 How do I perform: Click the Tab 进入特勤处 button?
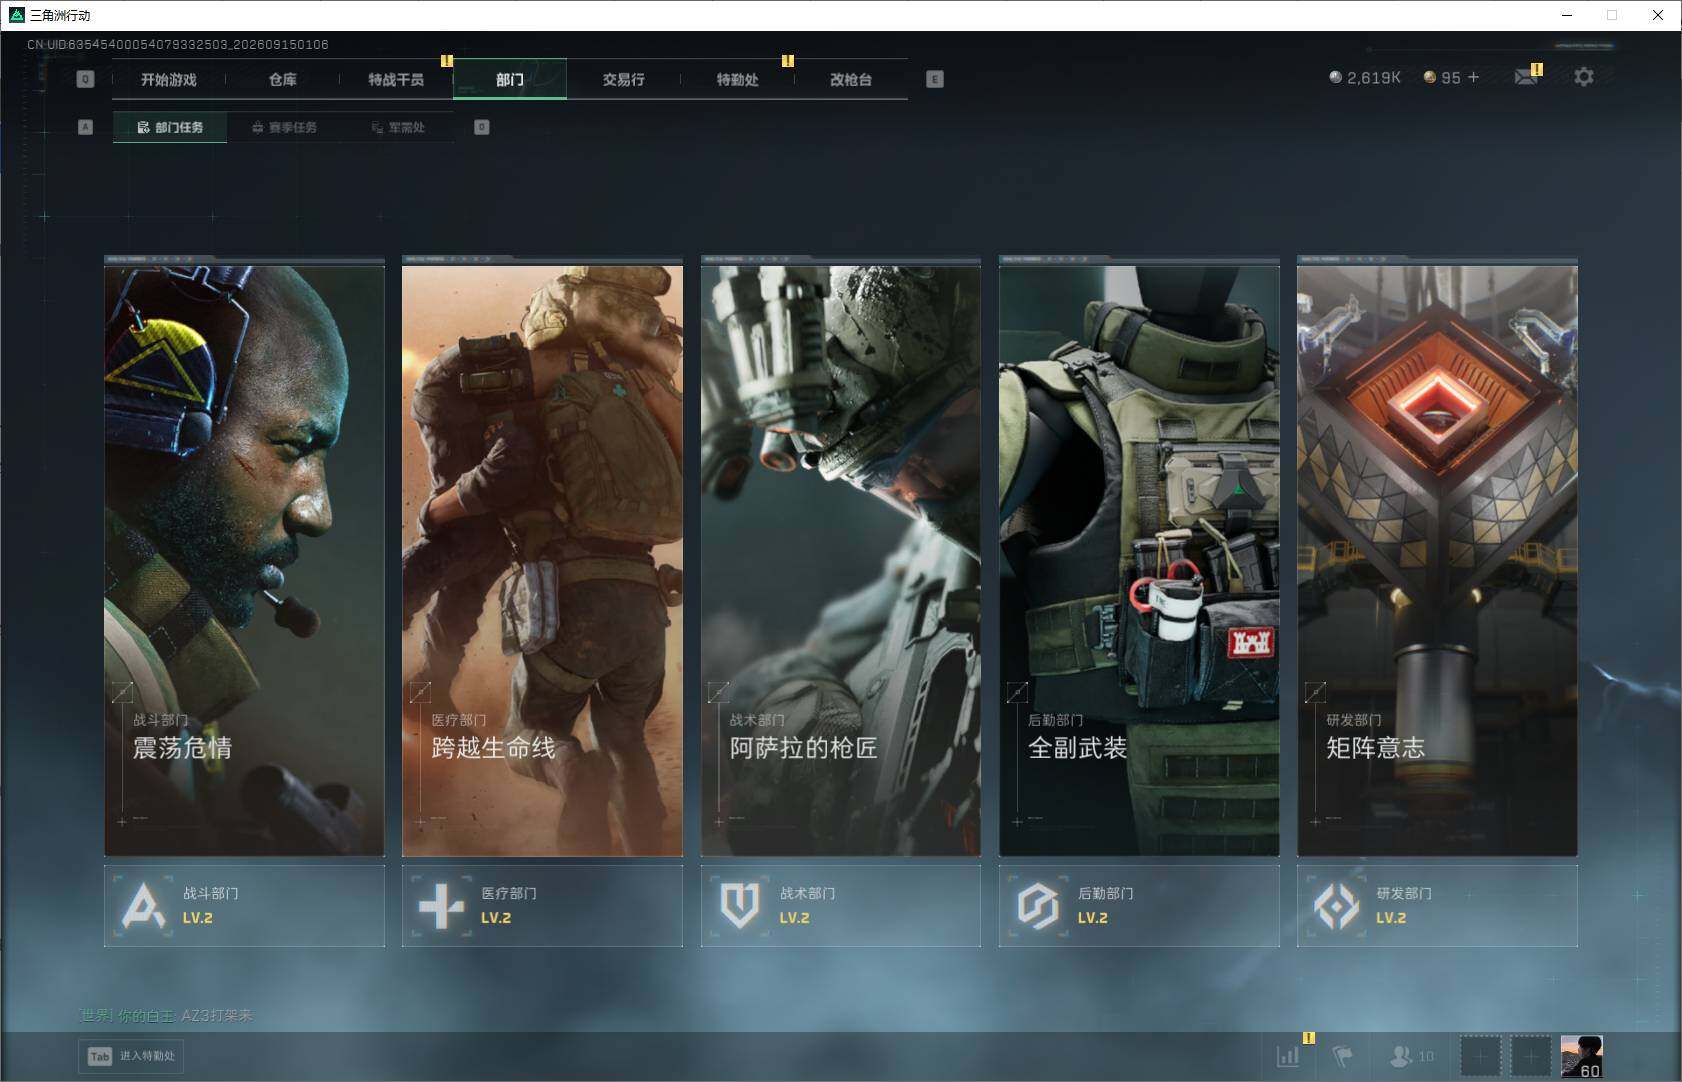pyautogui.click(x=132, y=1056)
